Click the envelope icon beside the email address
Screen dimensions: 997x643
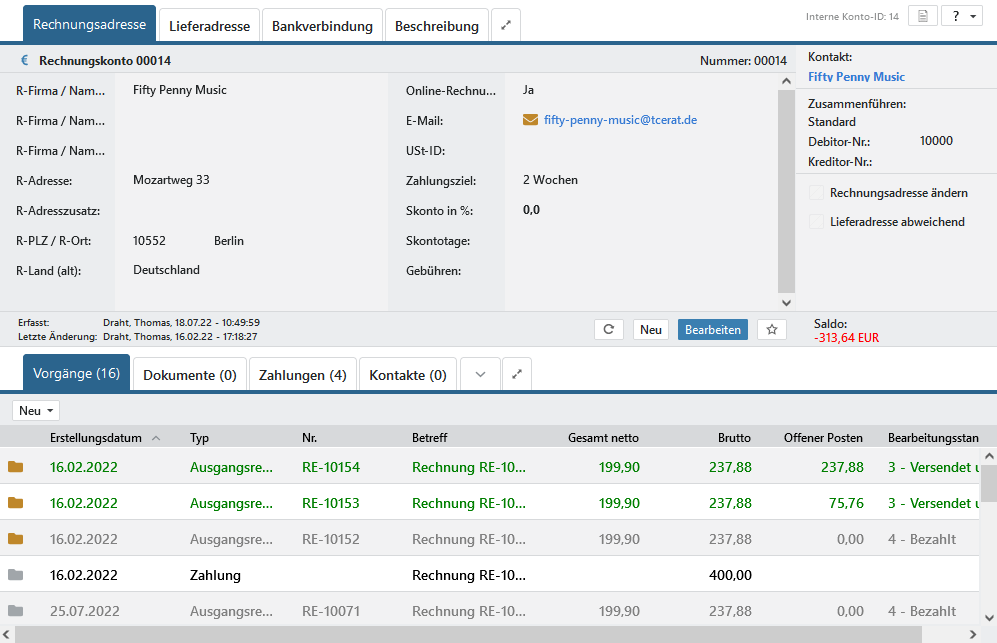tap(531, 120)
